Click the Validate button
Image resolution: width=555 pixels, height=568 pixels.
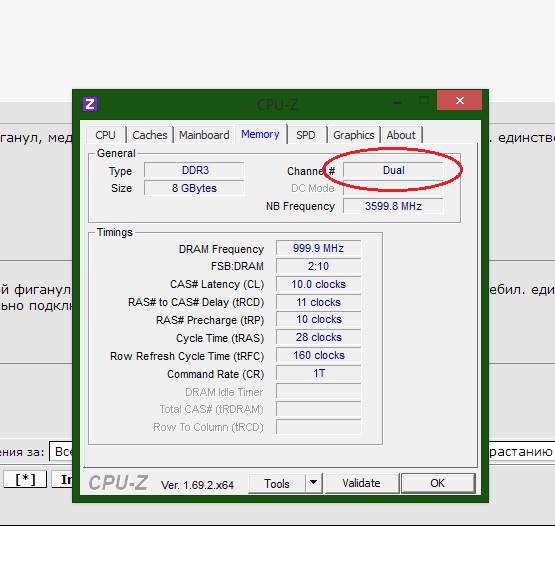pos(362,483)
